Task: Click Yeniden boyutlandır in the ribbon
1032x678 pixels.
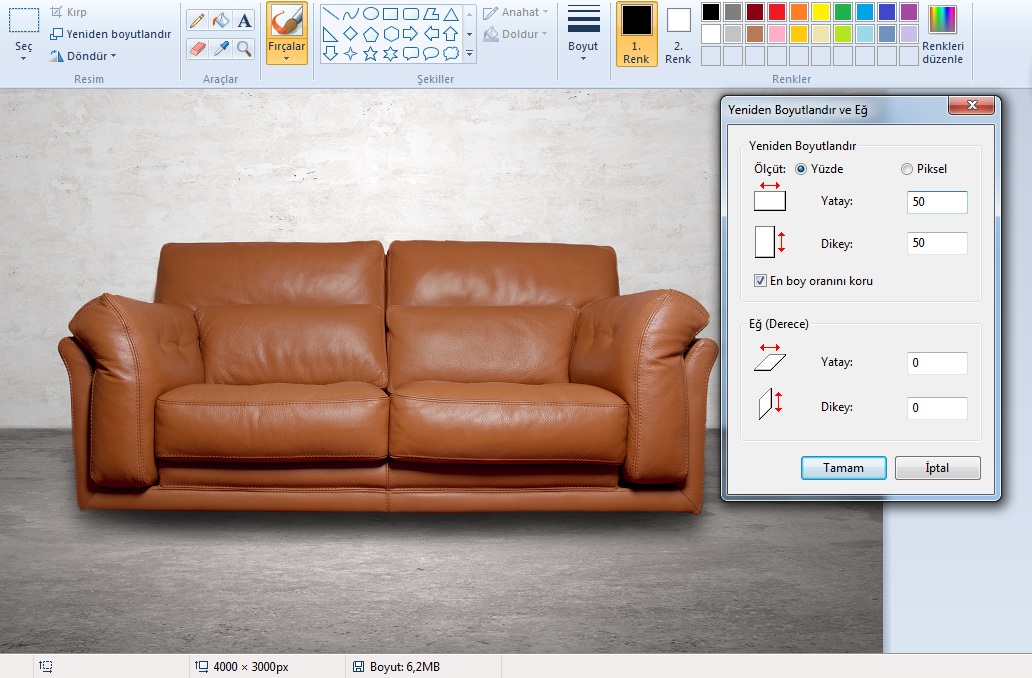Action: pyautogui.click(x=111, y=34)
